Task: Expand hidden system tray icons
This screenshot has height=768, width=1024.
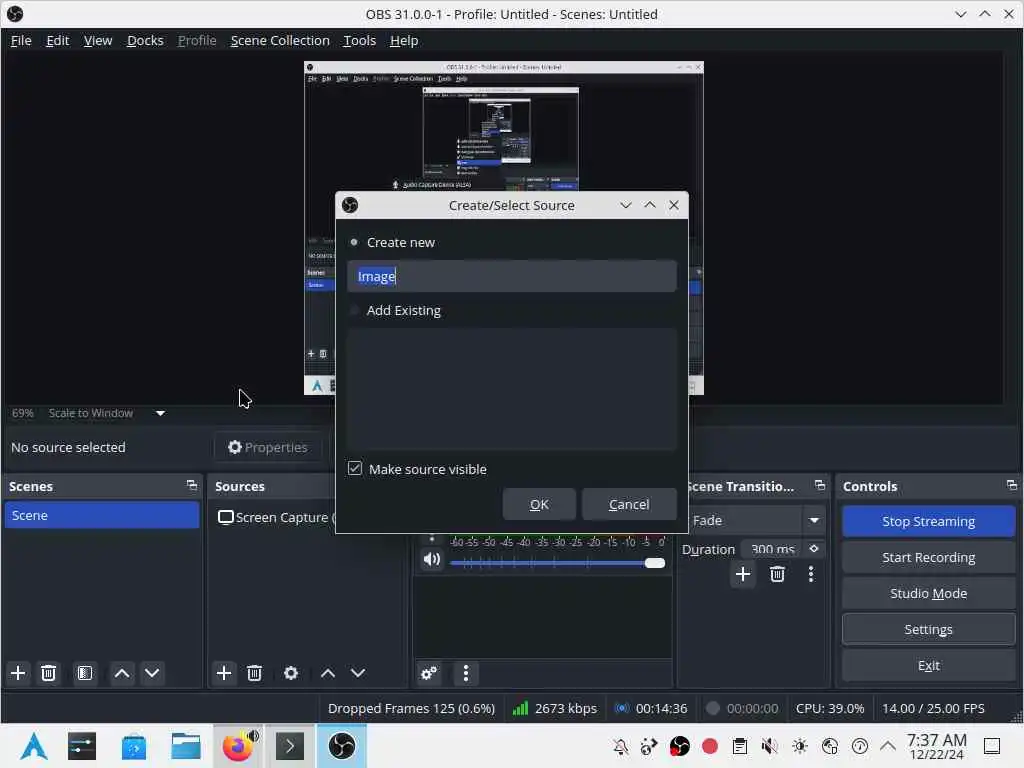Action: (x=888, y=746)
